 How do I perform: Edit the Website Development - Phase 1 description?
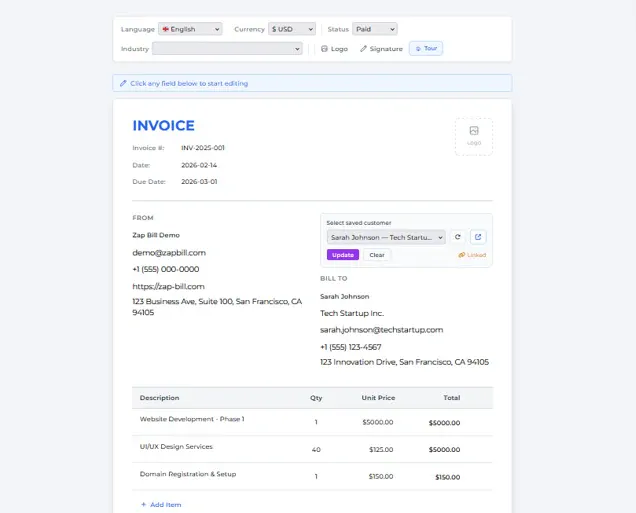coord(192,419)
